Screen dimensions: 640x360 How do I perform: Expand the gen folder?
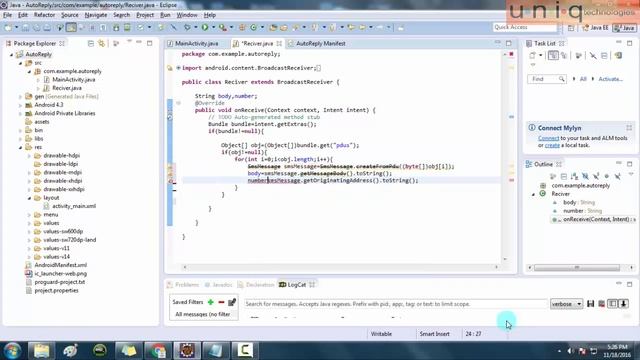point(20,97)
